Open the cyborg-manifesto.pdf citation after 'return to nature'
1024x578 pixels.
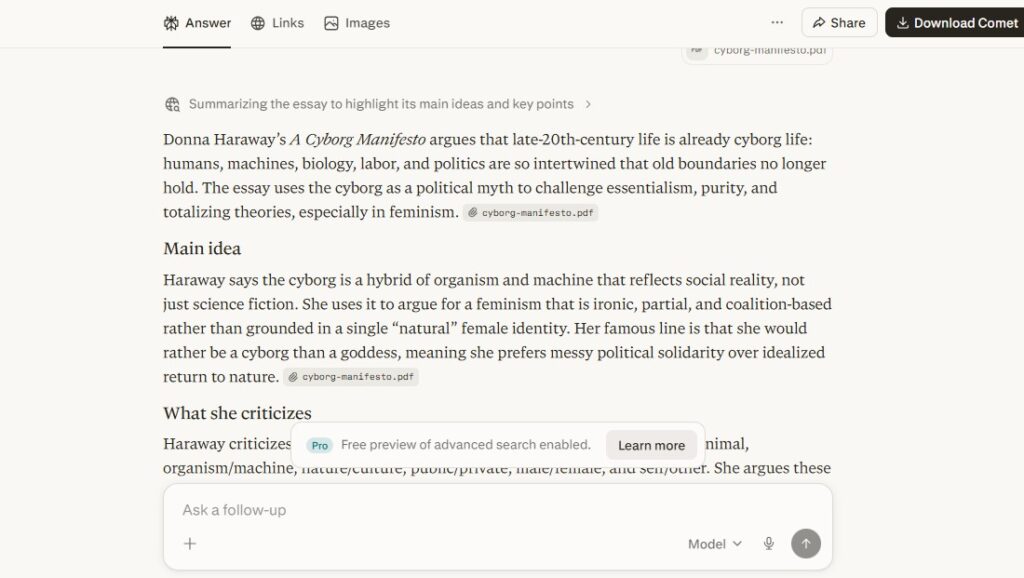pos(351,377)
